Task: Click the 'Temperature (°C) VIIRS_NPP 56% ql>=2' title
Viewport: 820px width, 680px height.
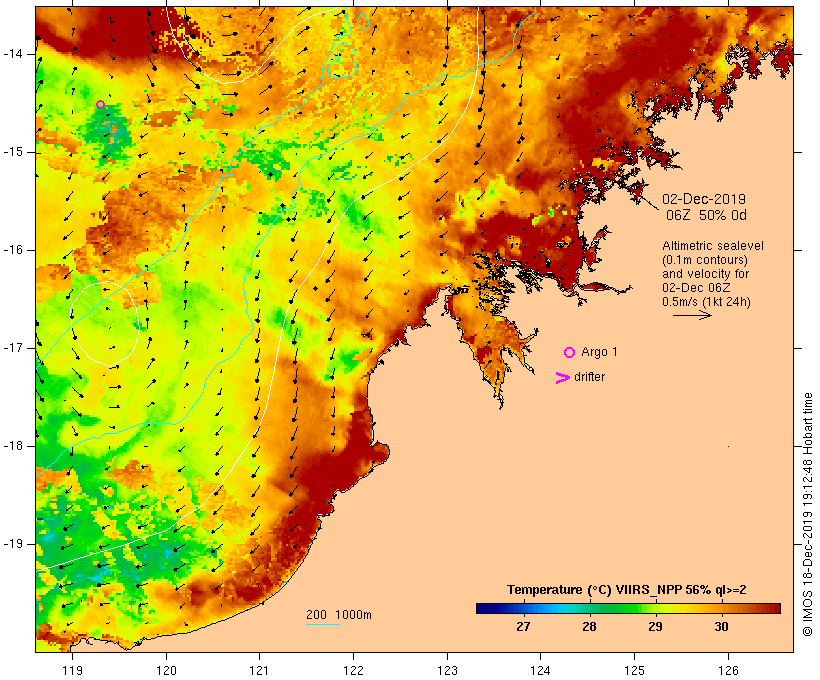Action: point(627,590)
